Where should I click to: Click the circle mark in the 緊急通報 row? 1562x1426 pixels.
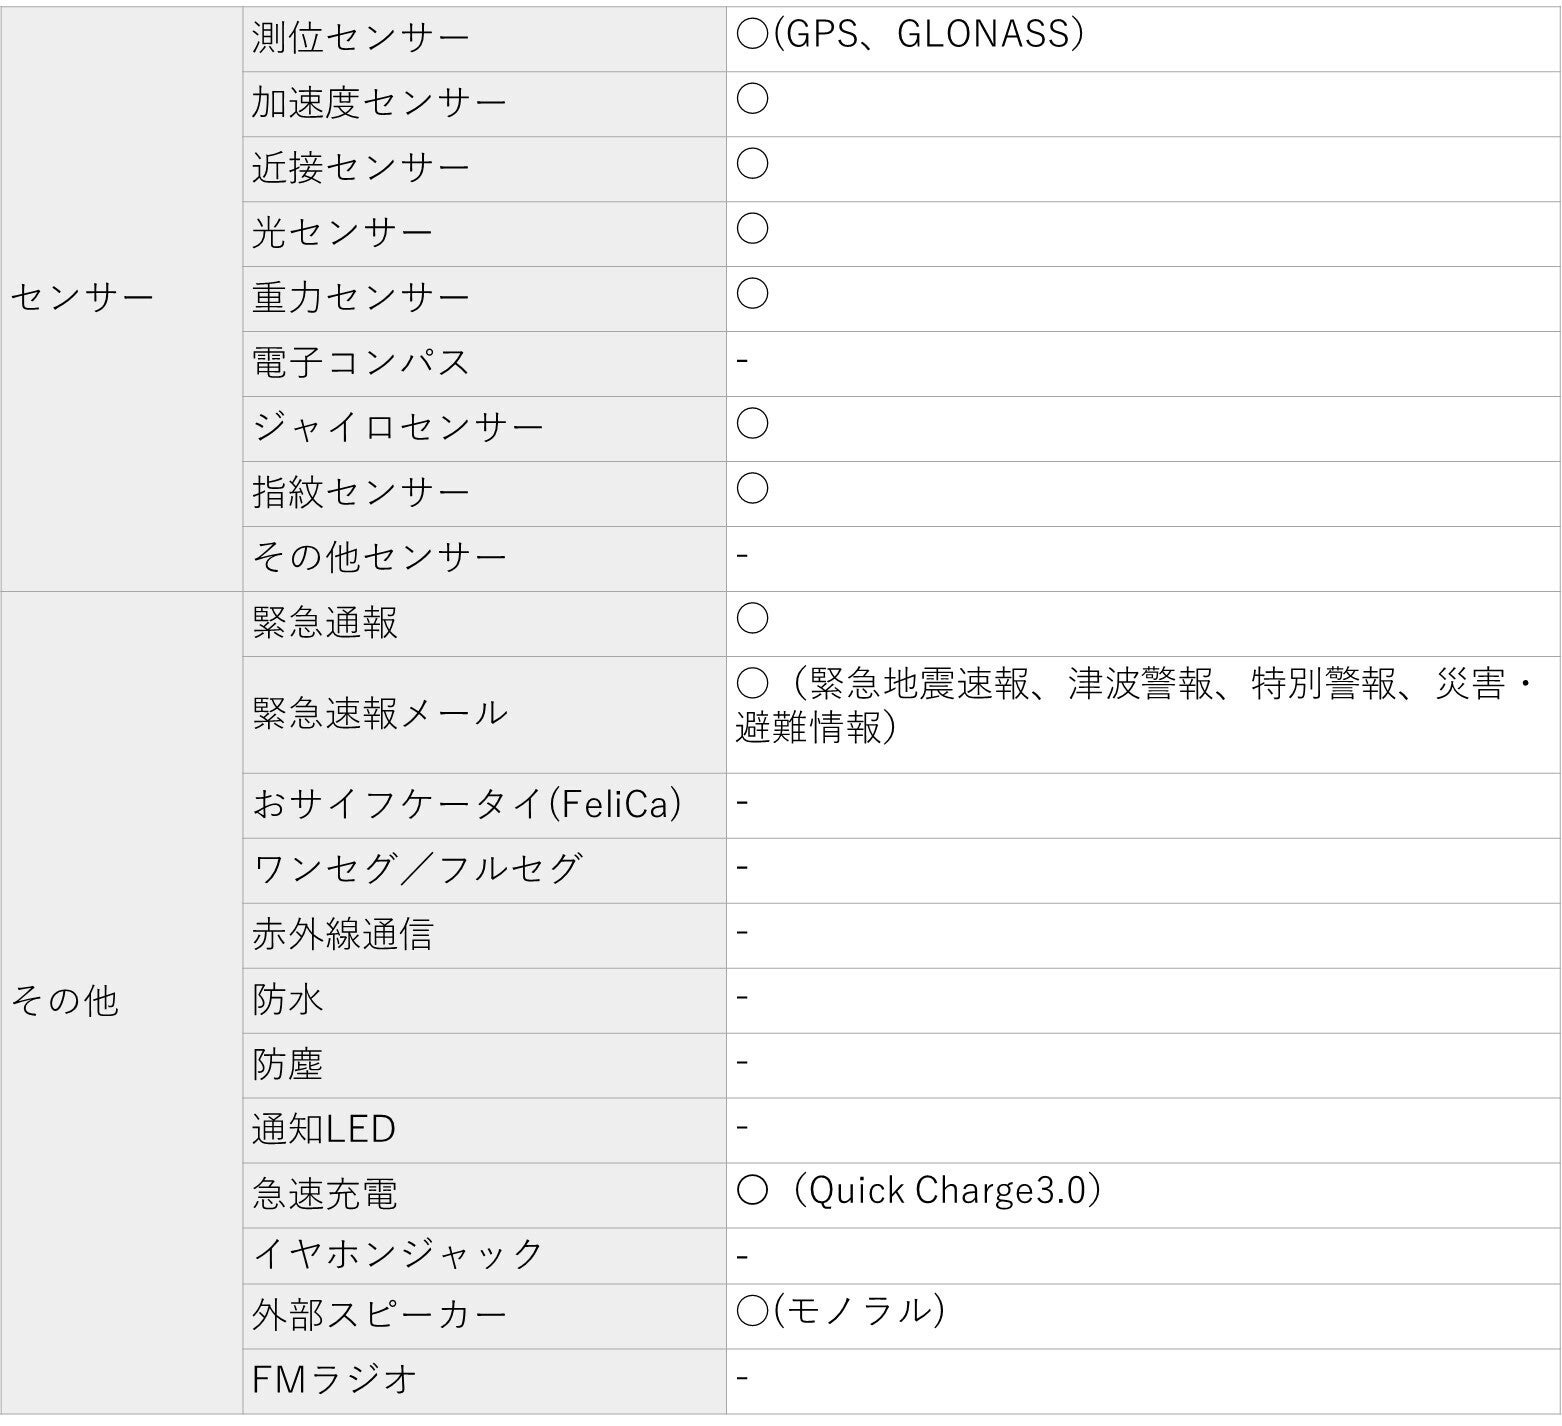click(752, 619)
